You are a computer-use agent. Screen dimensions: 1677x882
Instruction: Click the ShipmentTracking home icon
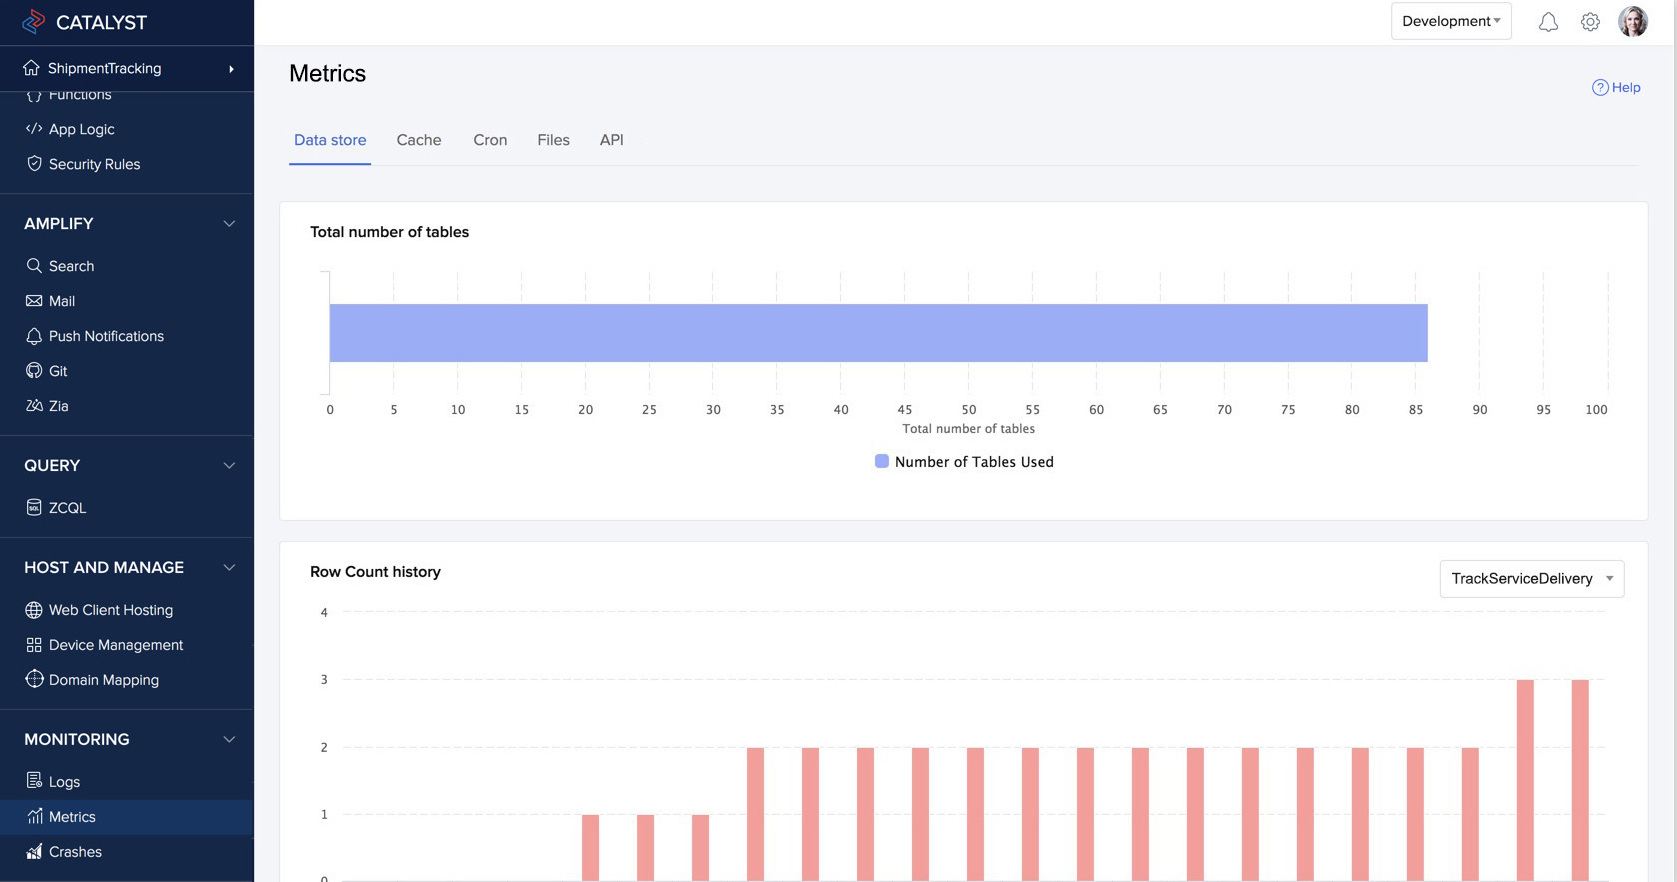coord(32,68)
